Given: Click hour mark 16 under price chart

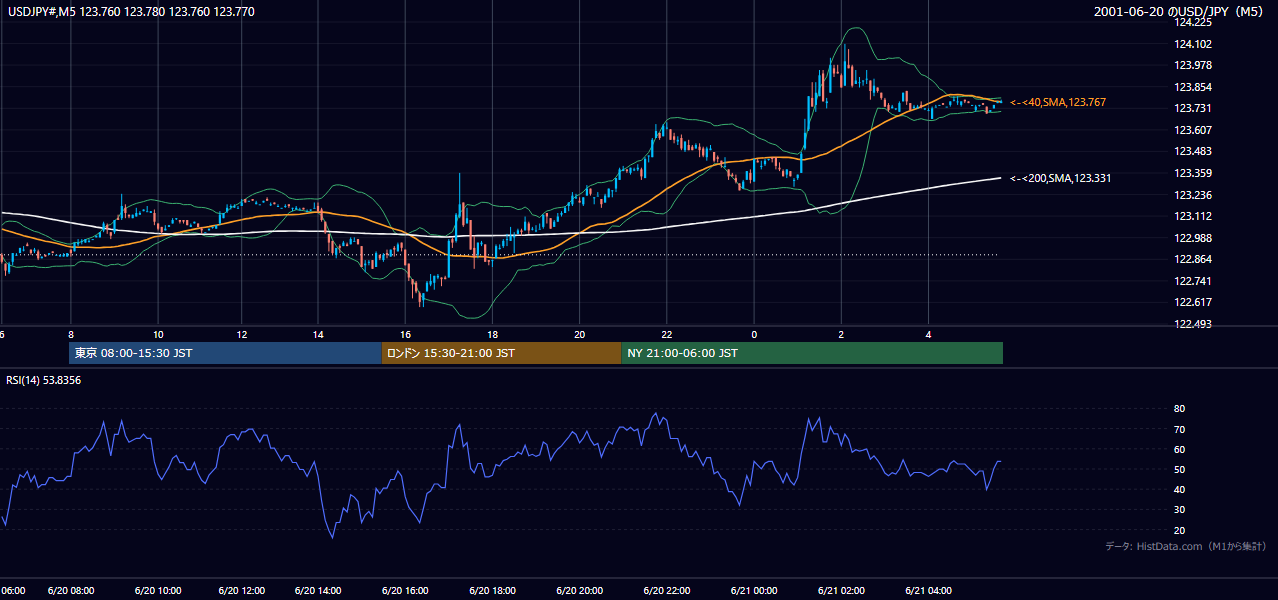Looking at the screenshot, I should tap(406, 335).
